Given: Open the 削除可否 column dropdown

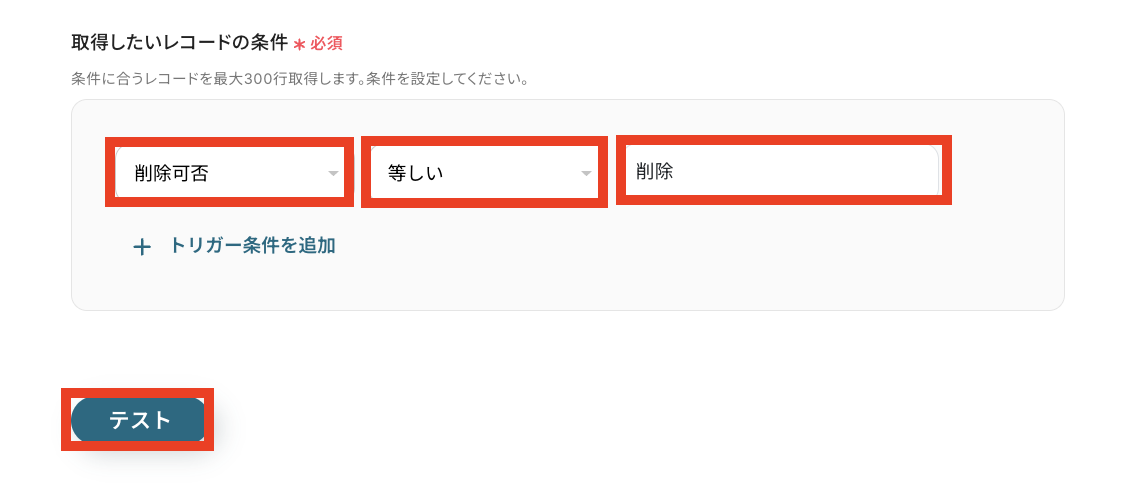Looking at the screenshot, I should [230, 172].
